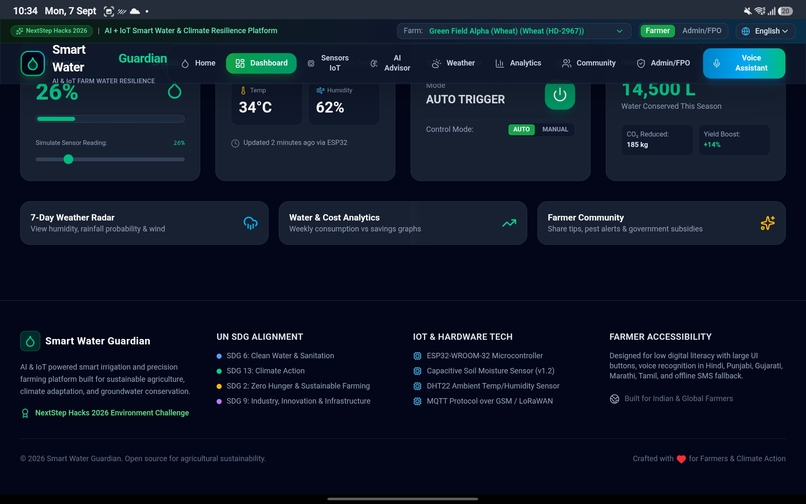Click SDG 9: Industry, Innovation & Infrastructure
Screen dimensions: 806x504
tap(298, 401)
